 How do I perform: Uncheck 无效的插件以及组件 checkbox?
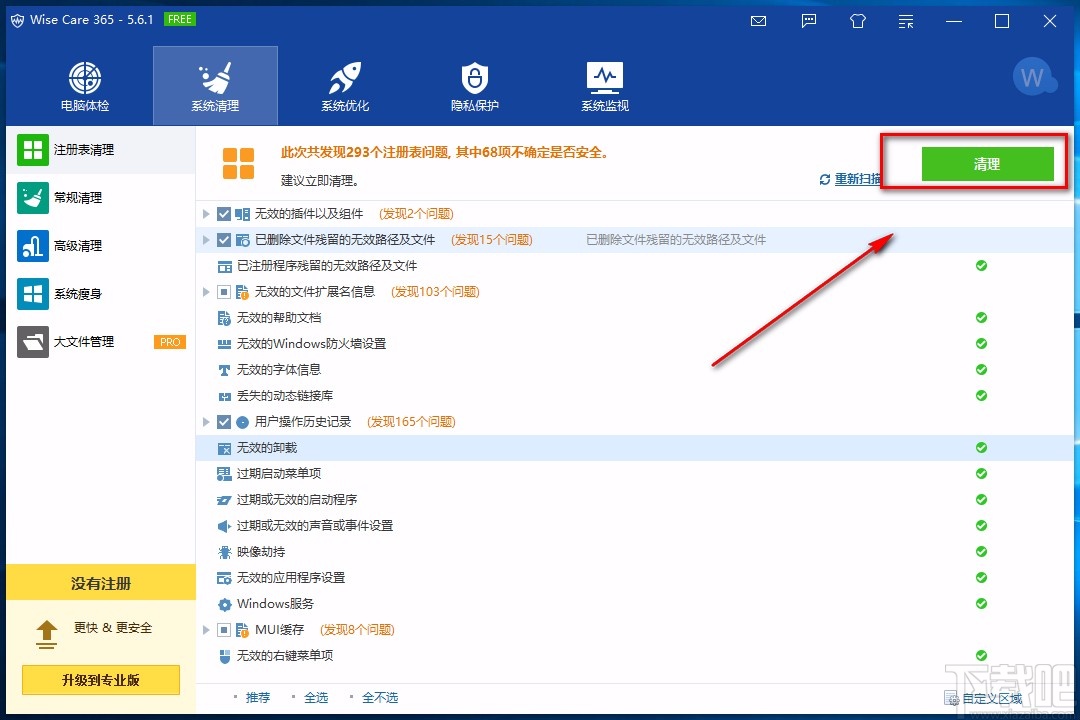coord(224,214)
